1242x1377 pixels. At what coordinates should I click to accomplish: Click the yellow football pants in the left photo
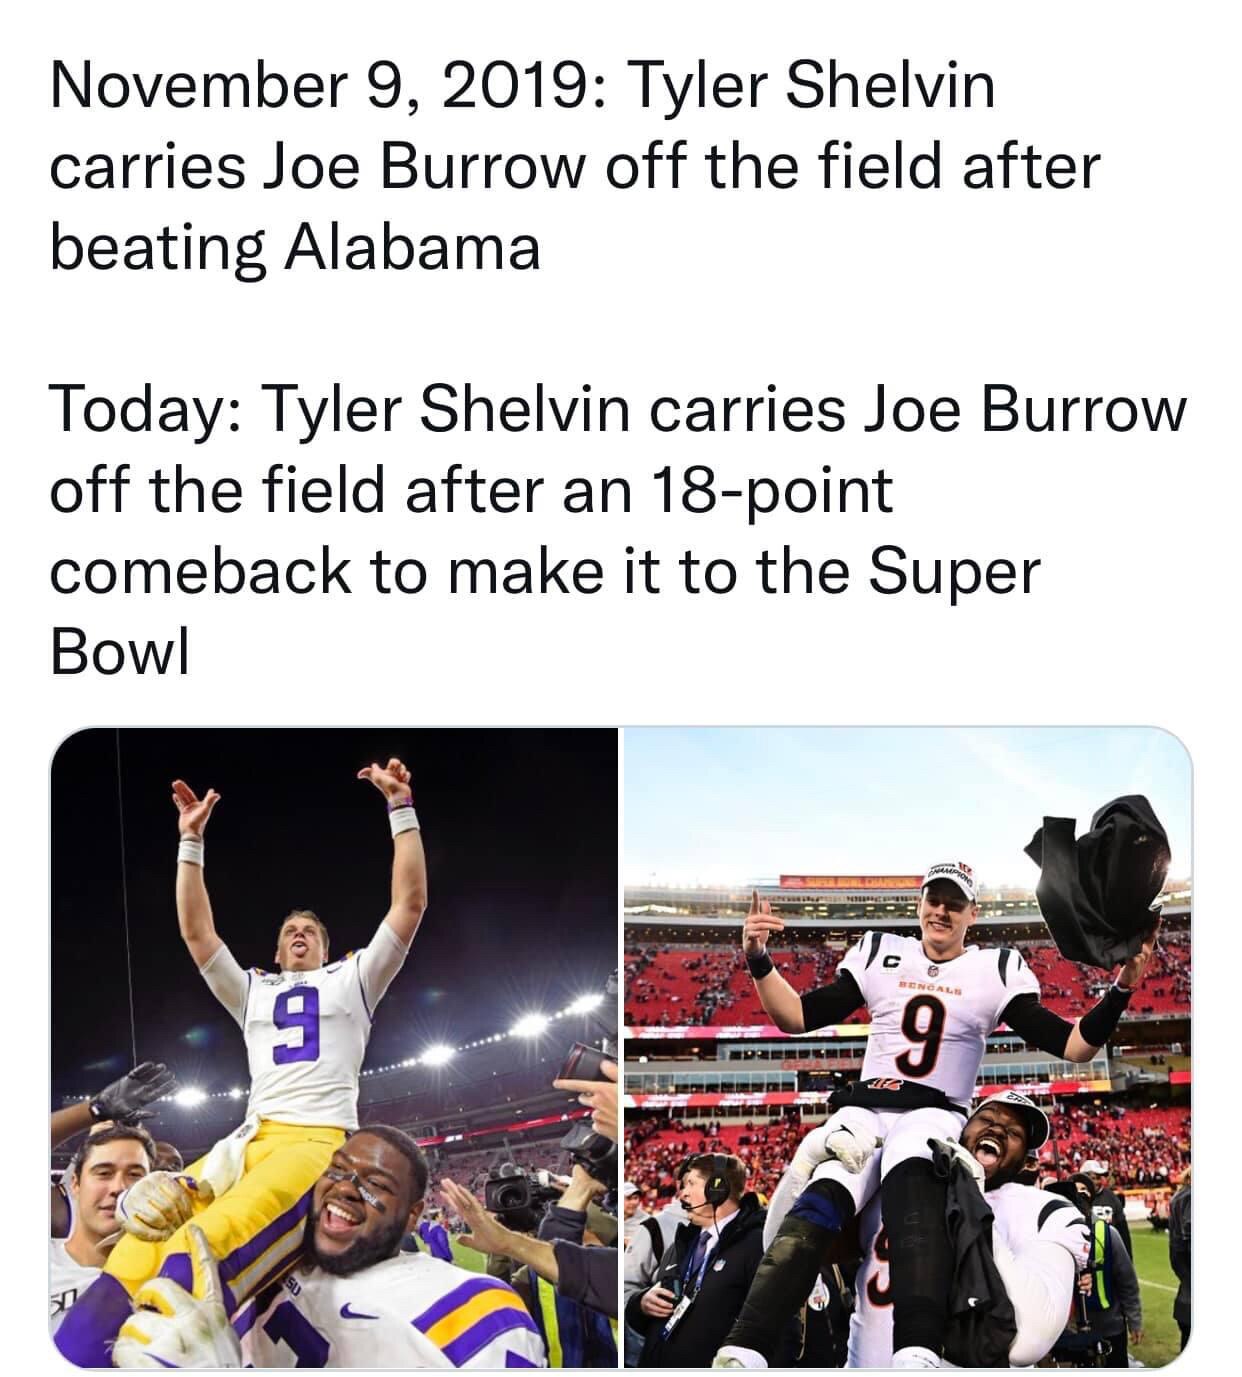[x=240, y=1190]
